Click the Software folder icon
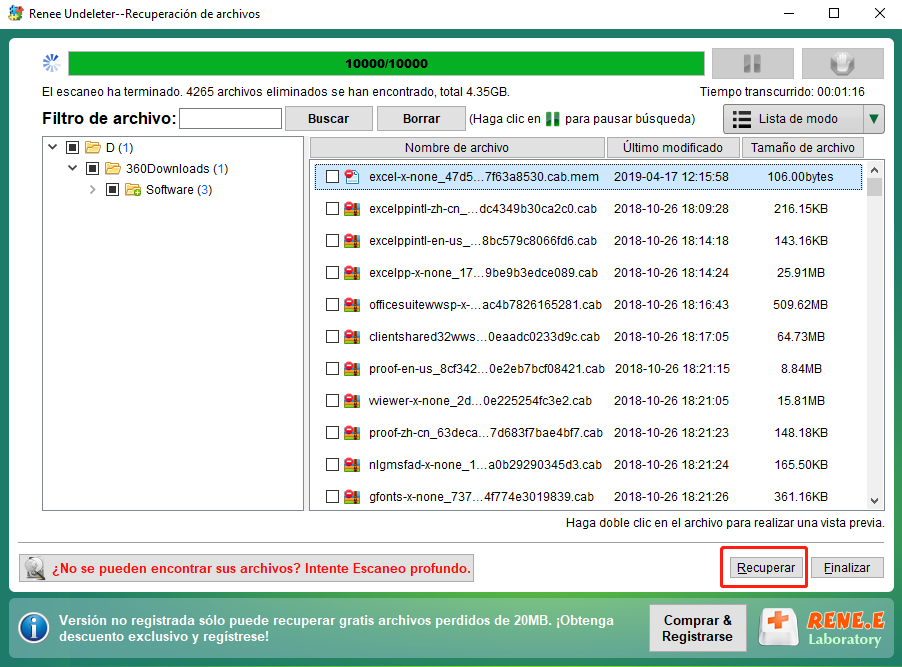This screenshot has width=902, height=667. click(133, 189)
